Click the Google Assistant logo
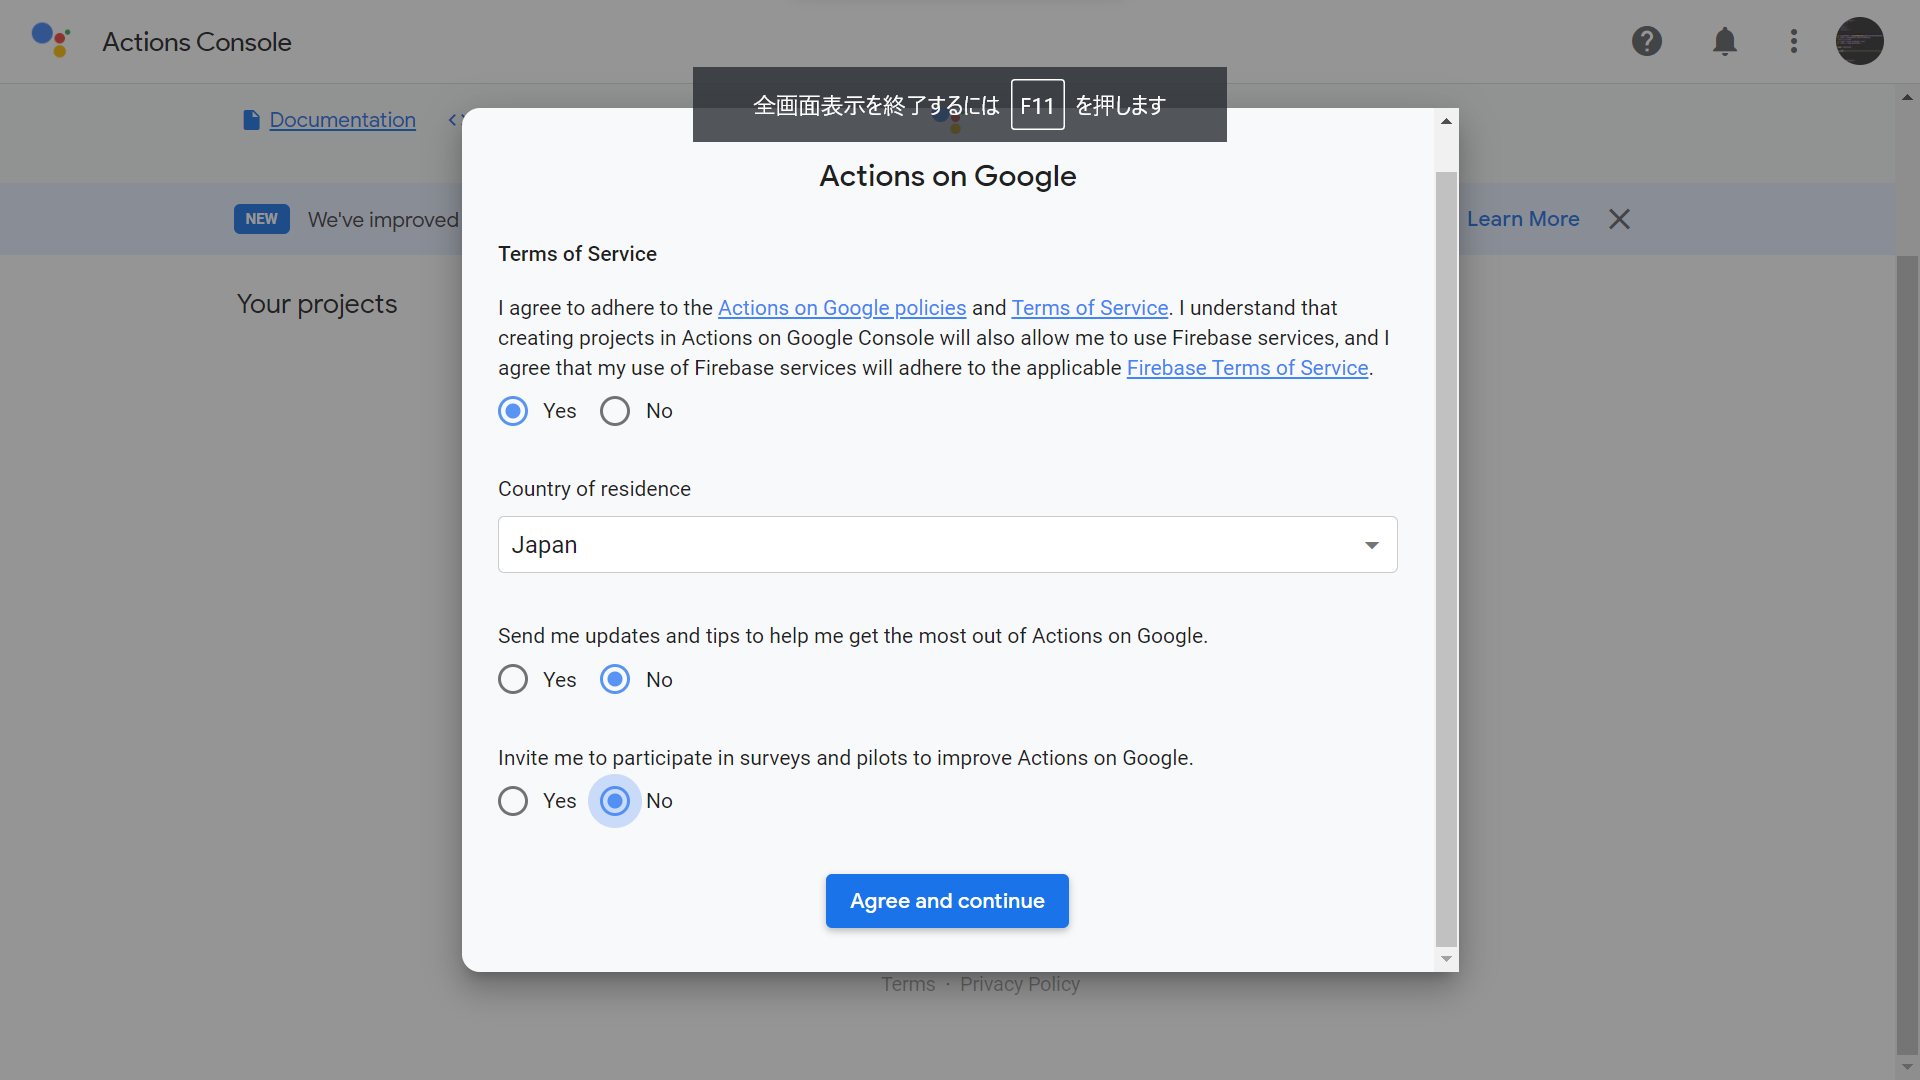 pyautogui.click(x=51, y=40)
